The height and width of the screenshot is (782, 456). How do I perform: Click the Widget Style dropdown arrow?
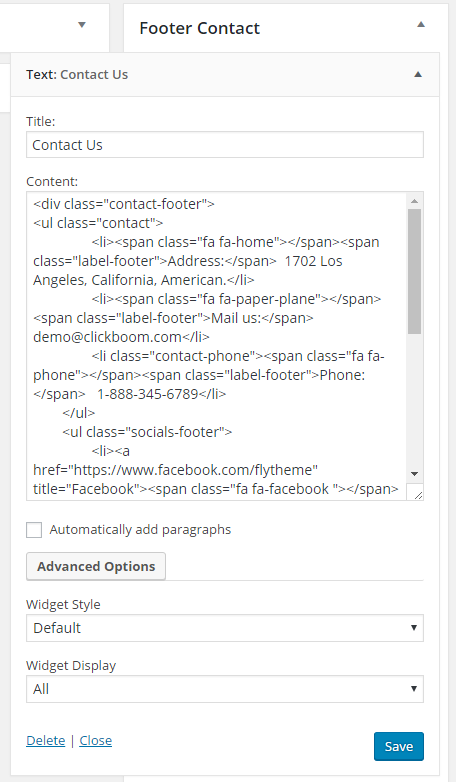pyautogui.click(x=414, y=628)
